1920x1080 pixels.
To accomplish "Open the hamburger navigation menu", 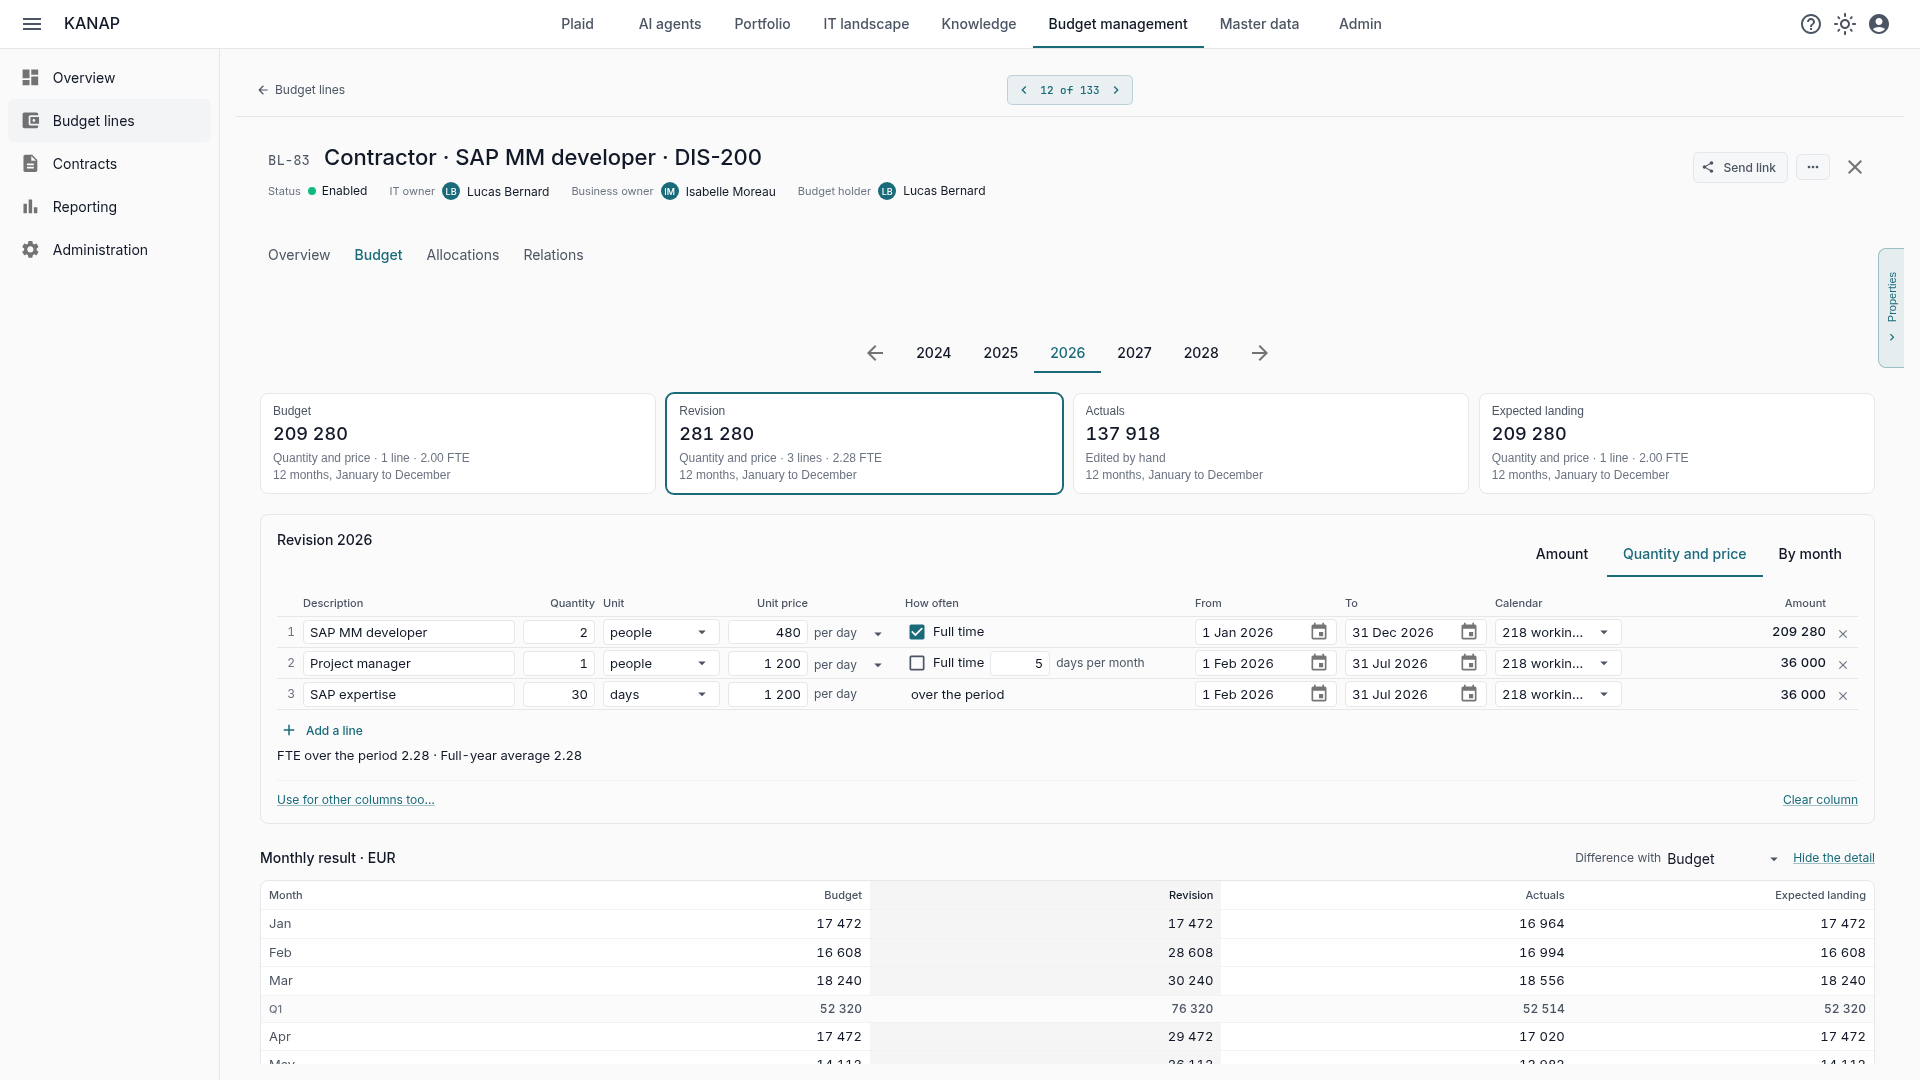I will [x=32, y=24].
